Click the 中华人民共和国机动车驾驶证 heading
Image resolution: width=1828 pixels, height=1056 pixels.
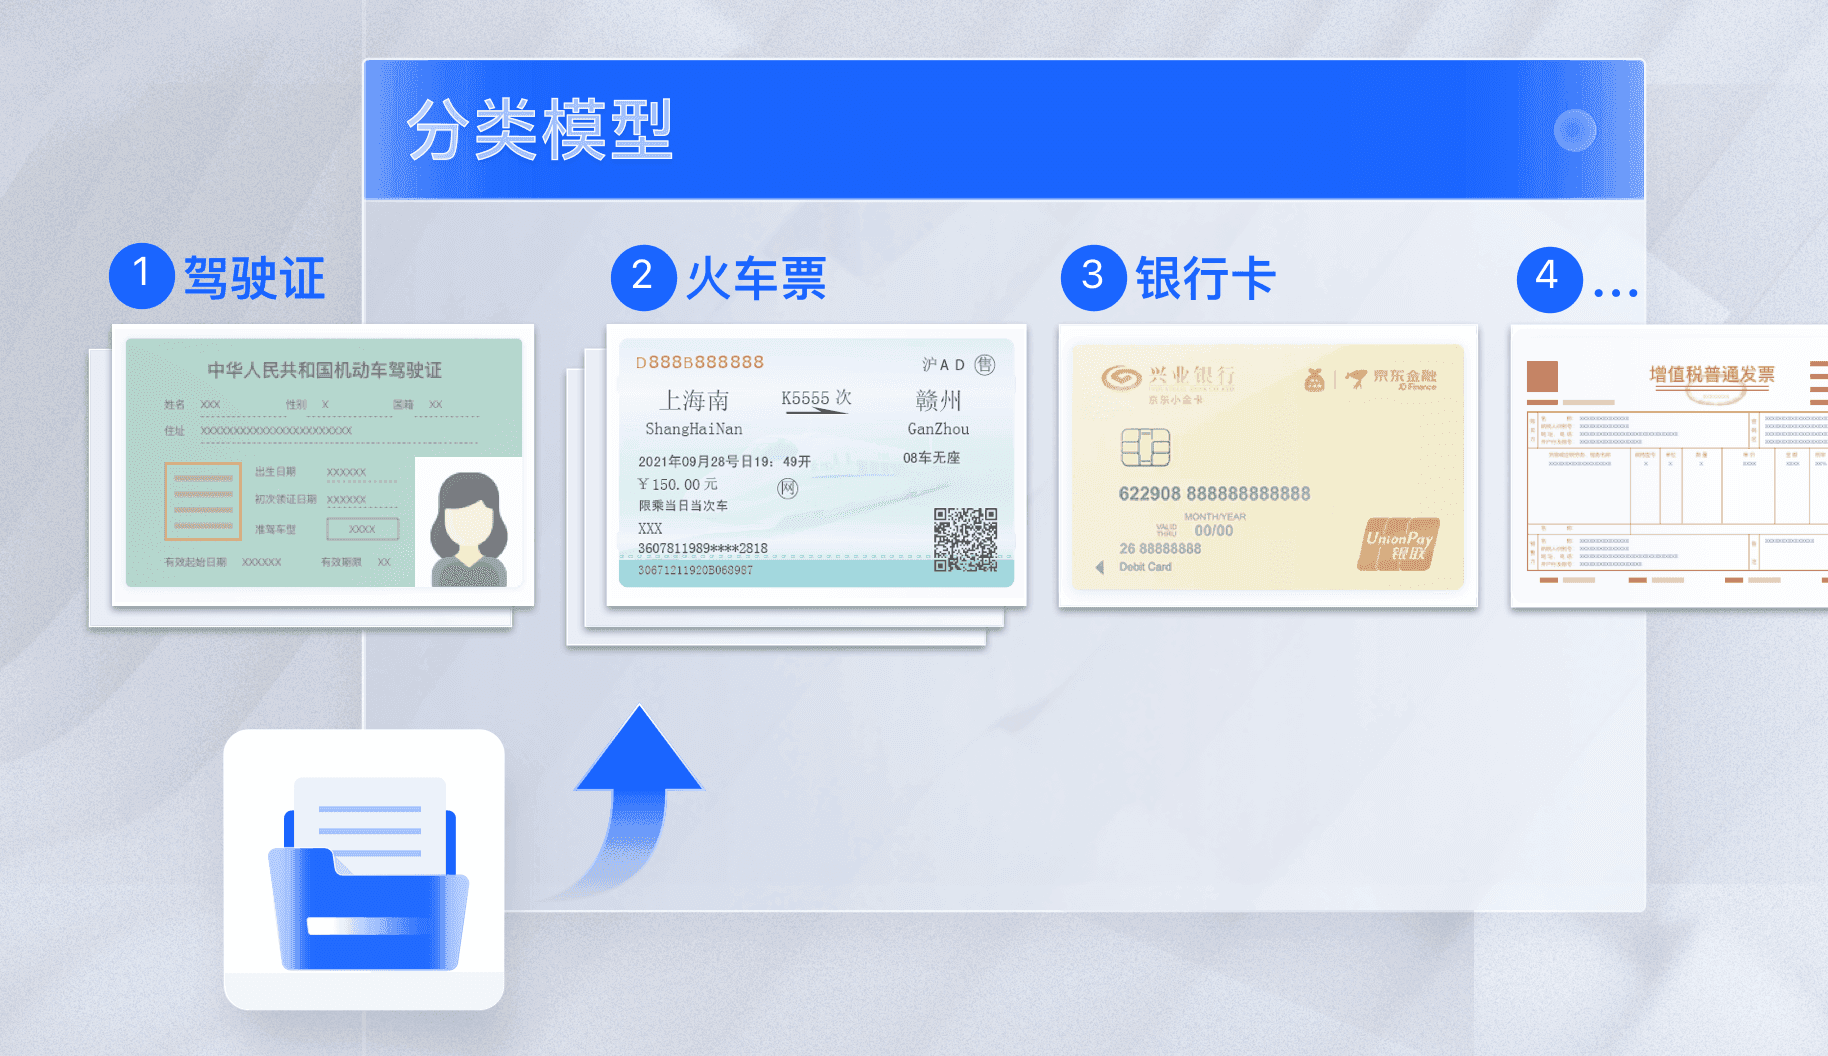[324, 370]
